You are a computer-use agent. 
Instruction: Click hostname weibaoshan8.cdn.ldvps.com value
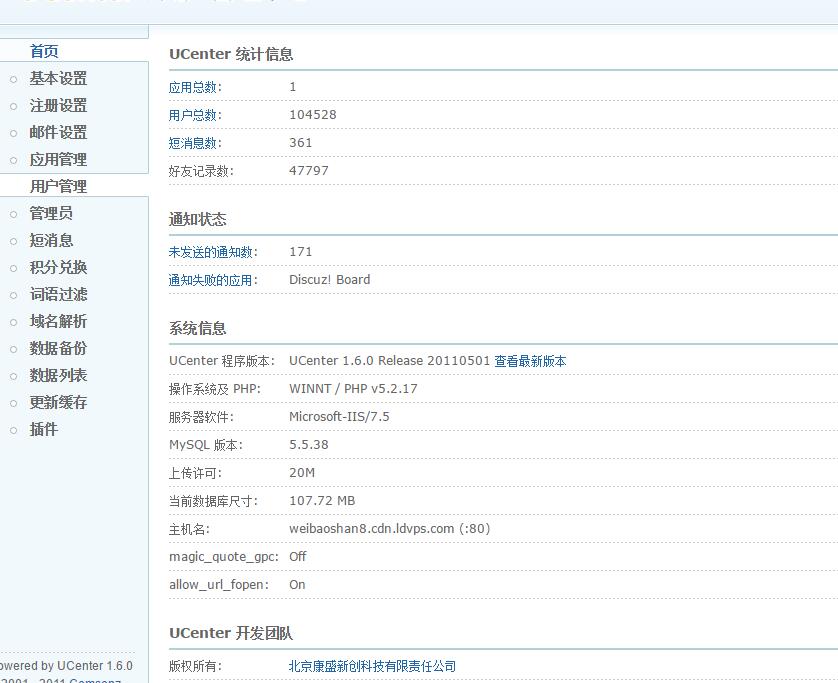pos(390,529)
